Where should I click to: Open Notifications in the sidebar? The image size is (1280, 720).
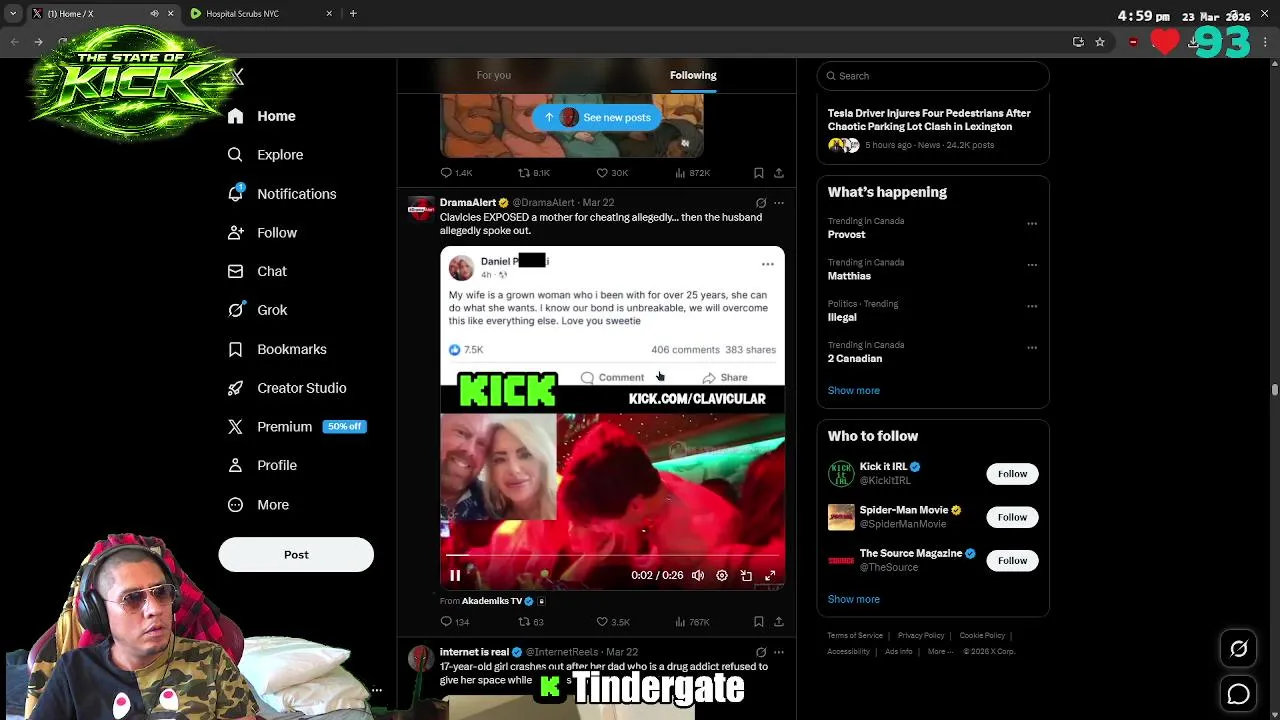coord(282,194)
